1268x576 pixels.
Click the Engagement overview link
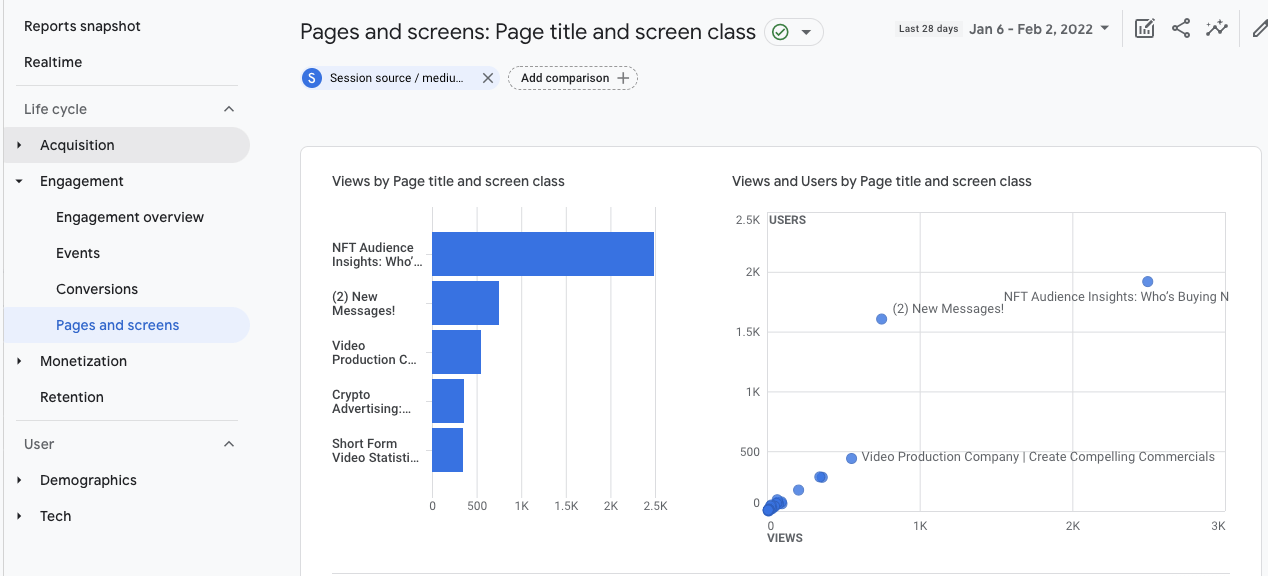[130, 217]
